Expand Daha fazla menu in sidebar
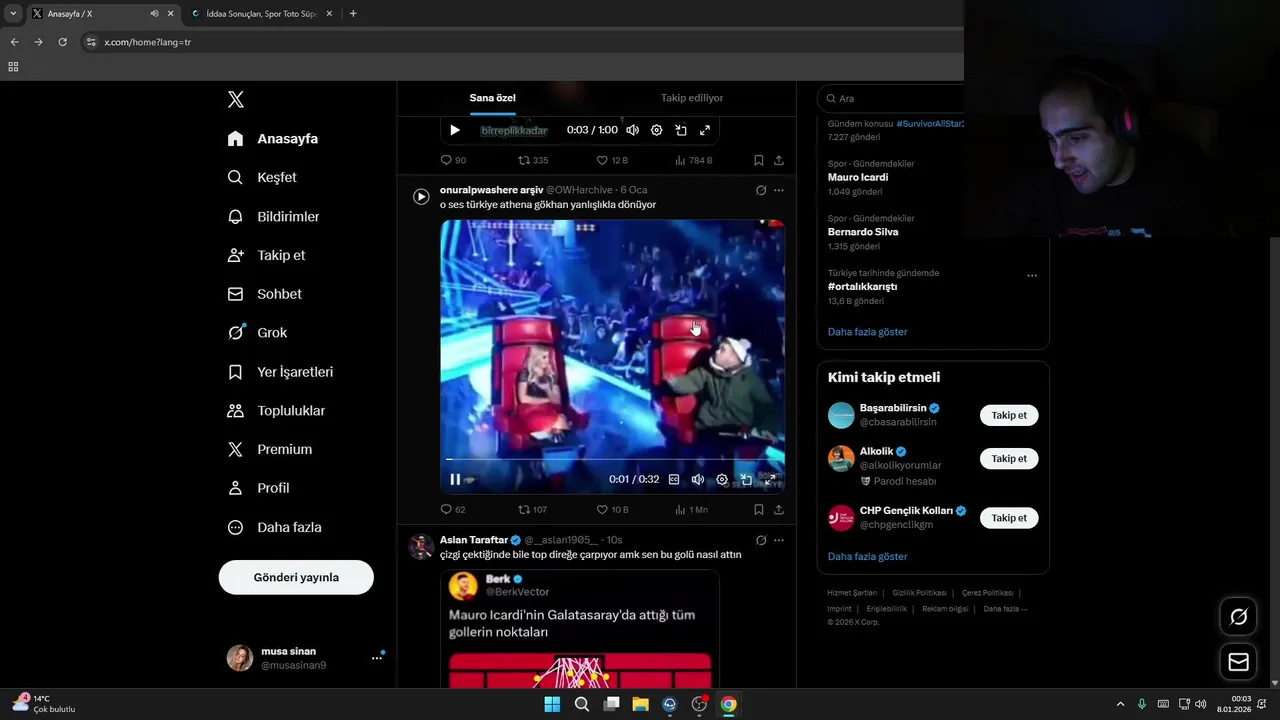Image resolution: width=1280 pixels, height=720 pixels. tap(274, 527)
